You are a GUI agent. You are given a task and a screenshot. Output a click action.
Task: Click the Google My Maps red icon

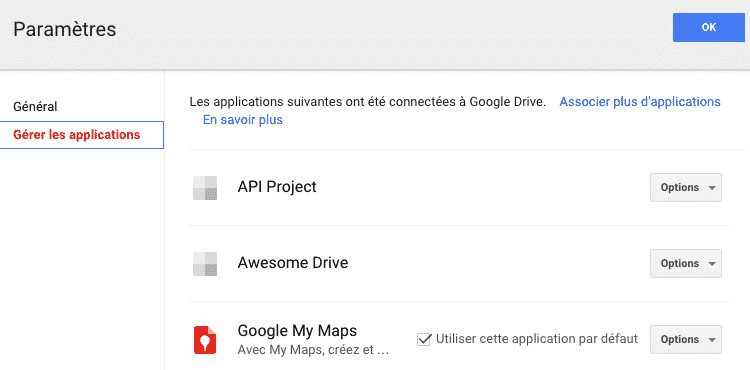[x=205, y=340]
